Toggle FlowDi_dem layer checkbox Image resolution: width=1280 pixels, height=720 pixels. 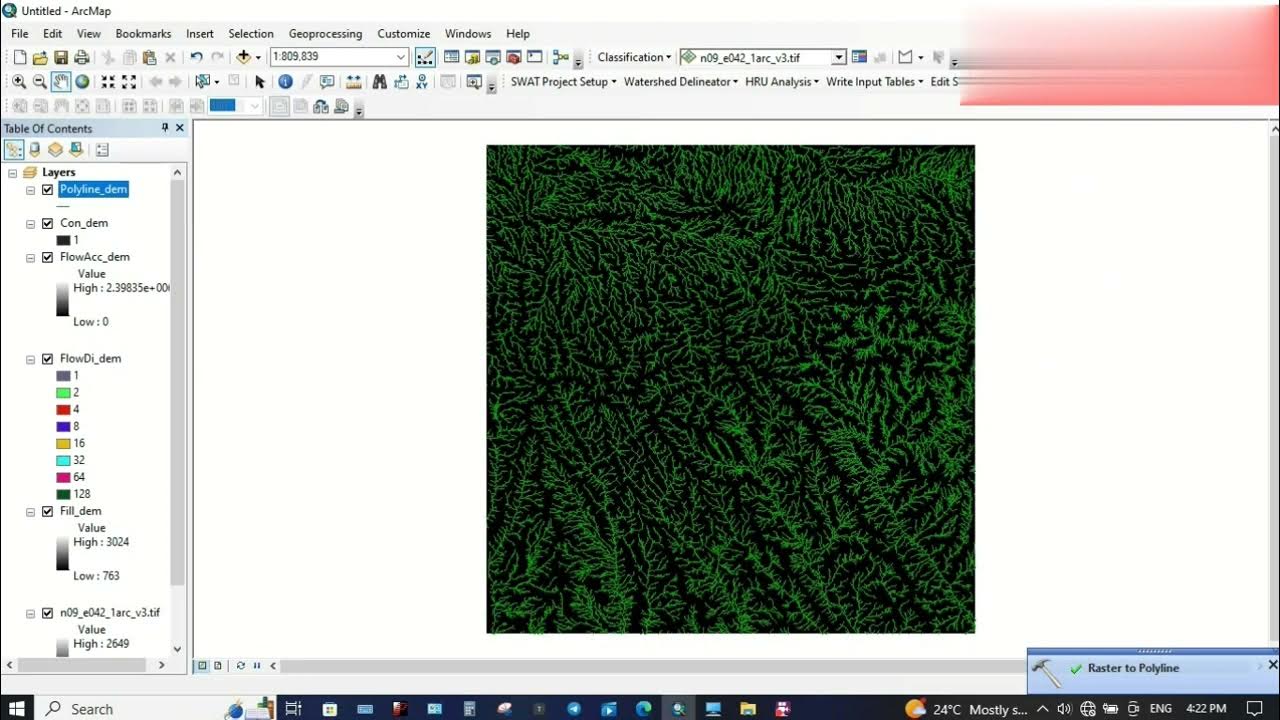pyautogui.click(x=47, y=359)
